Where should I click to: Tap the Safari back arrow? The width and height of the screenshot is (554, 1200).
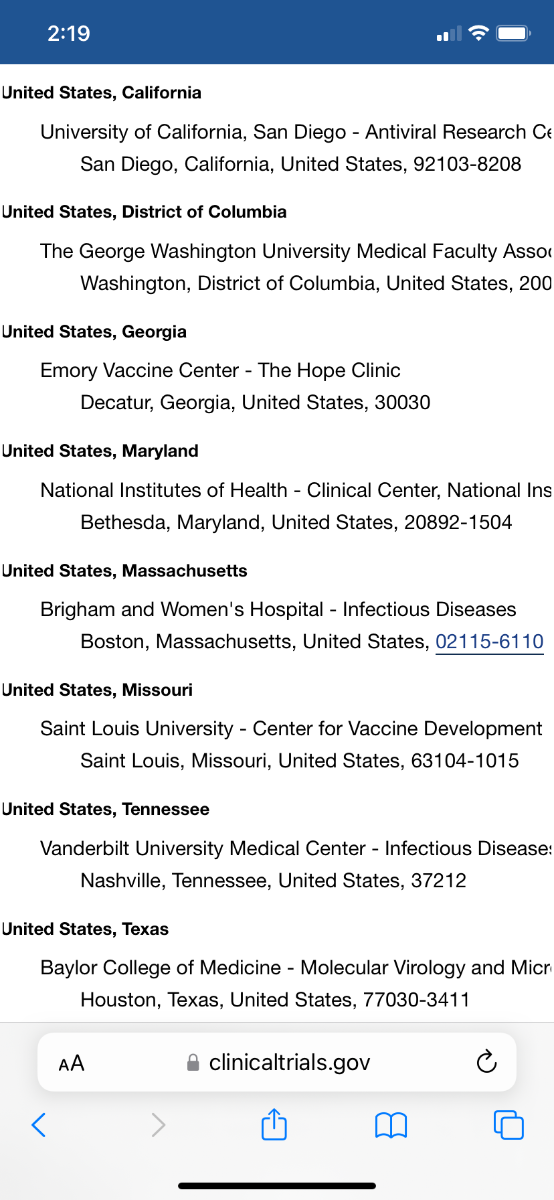pos(39,1125)
